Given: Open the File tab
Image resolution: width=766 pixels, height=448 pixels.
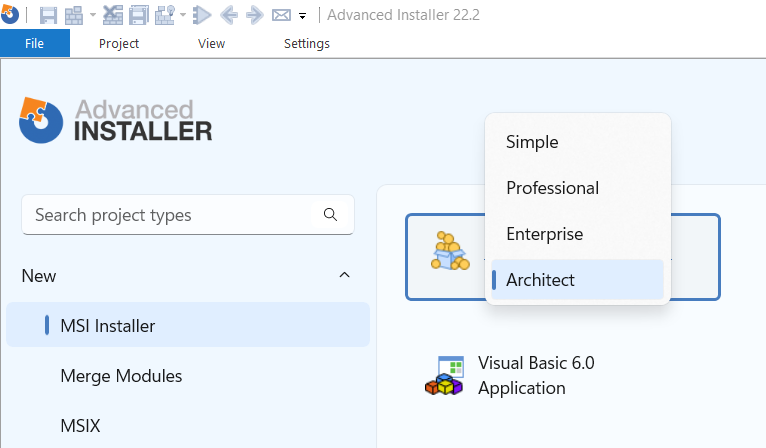Looking at the screenshot, I should 35,43.
